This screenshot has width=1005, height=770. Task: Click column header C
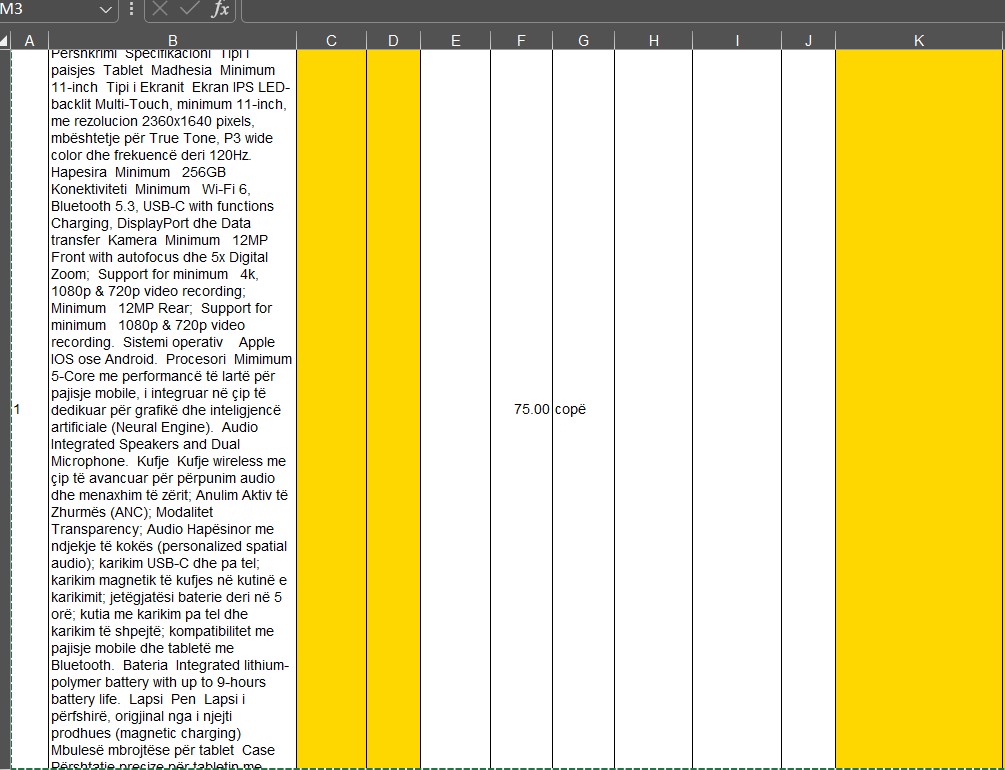331,40
